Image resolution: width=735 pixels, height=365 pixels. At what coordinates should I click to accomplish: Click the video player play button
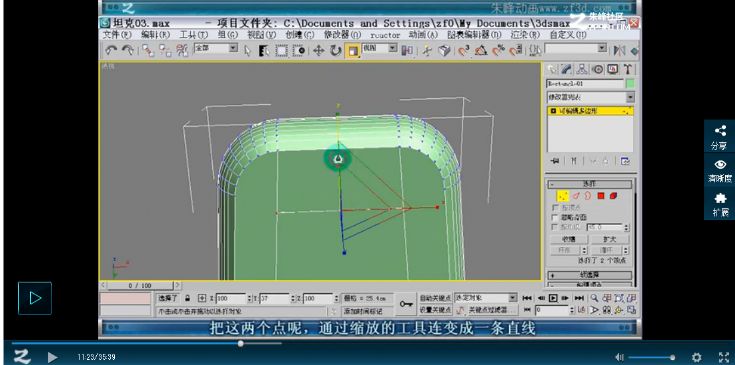click(x=52, y=357)
